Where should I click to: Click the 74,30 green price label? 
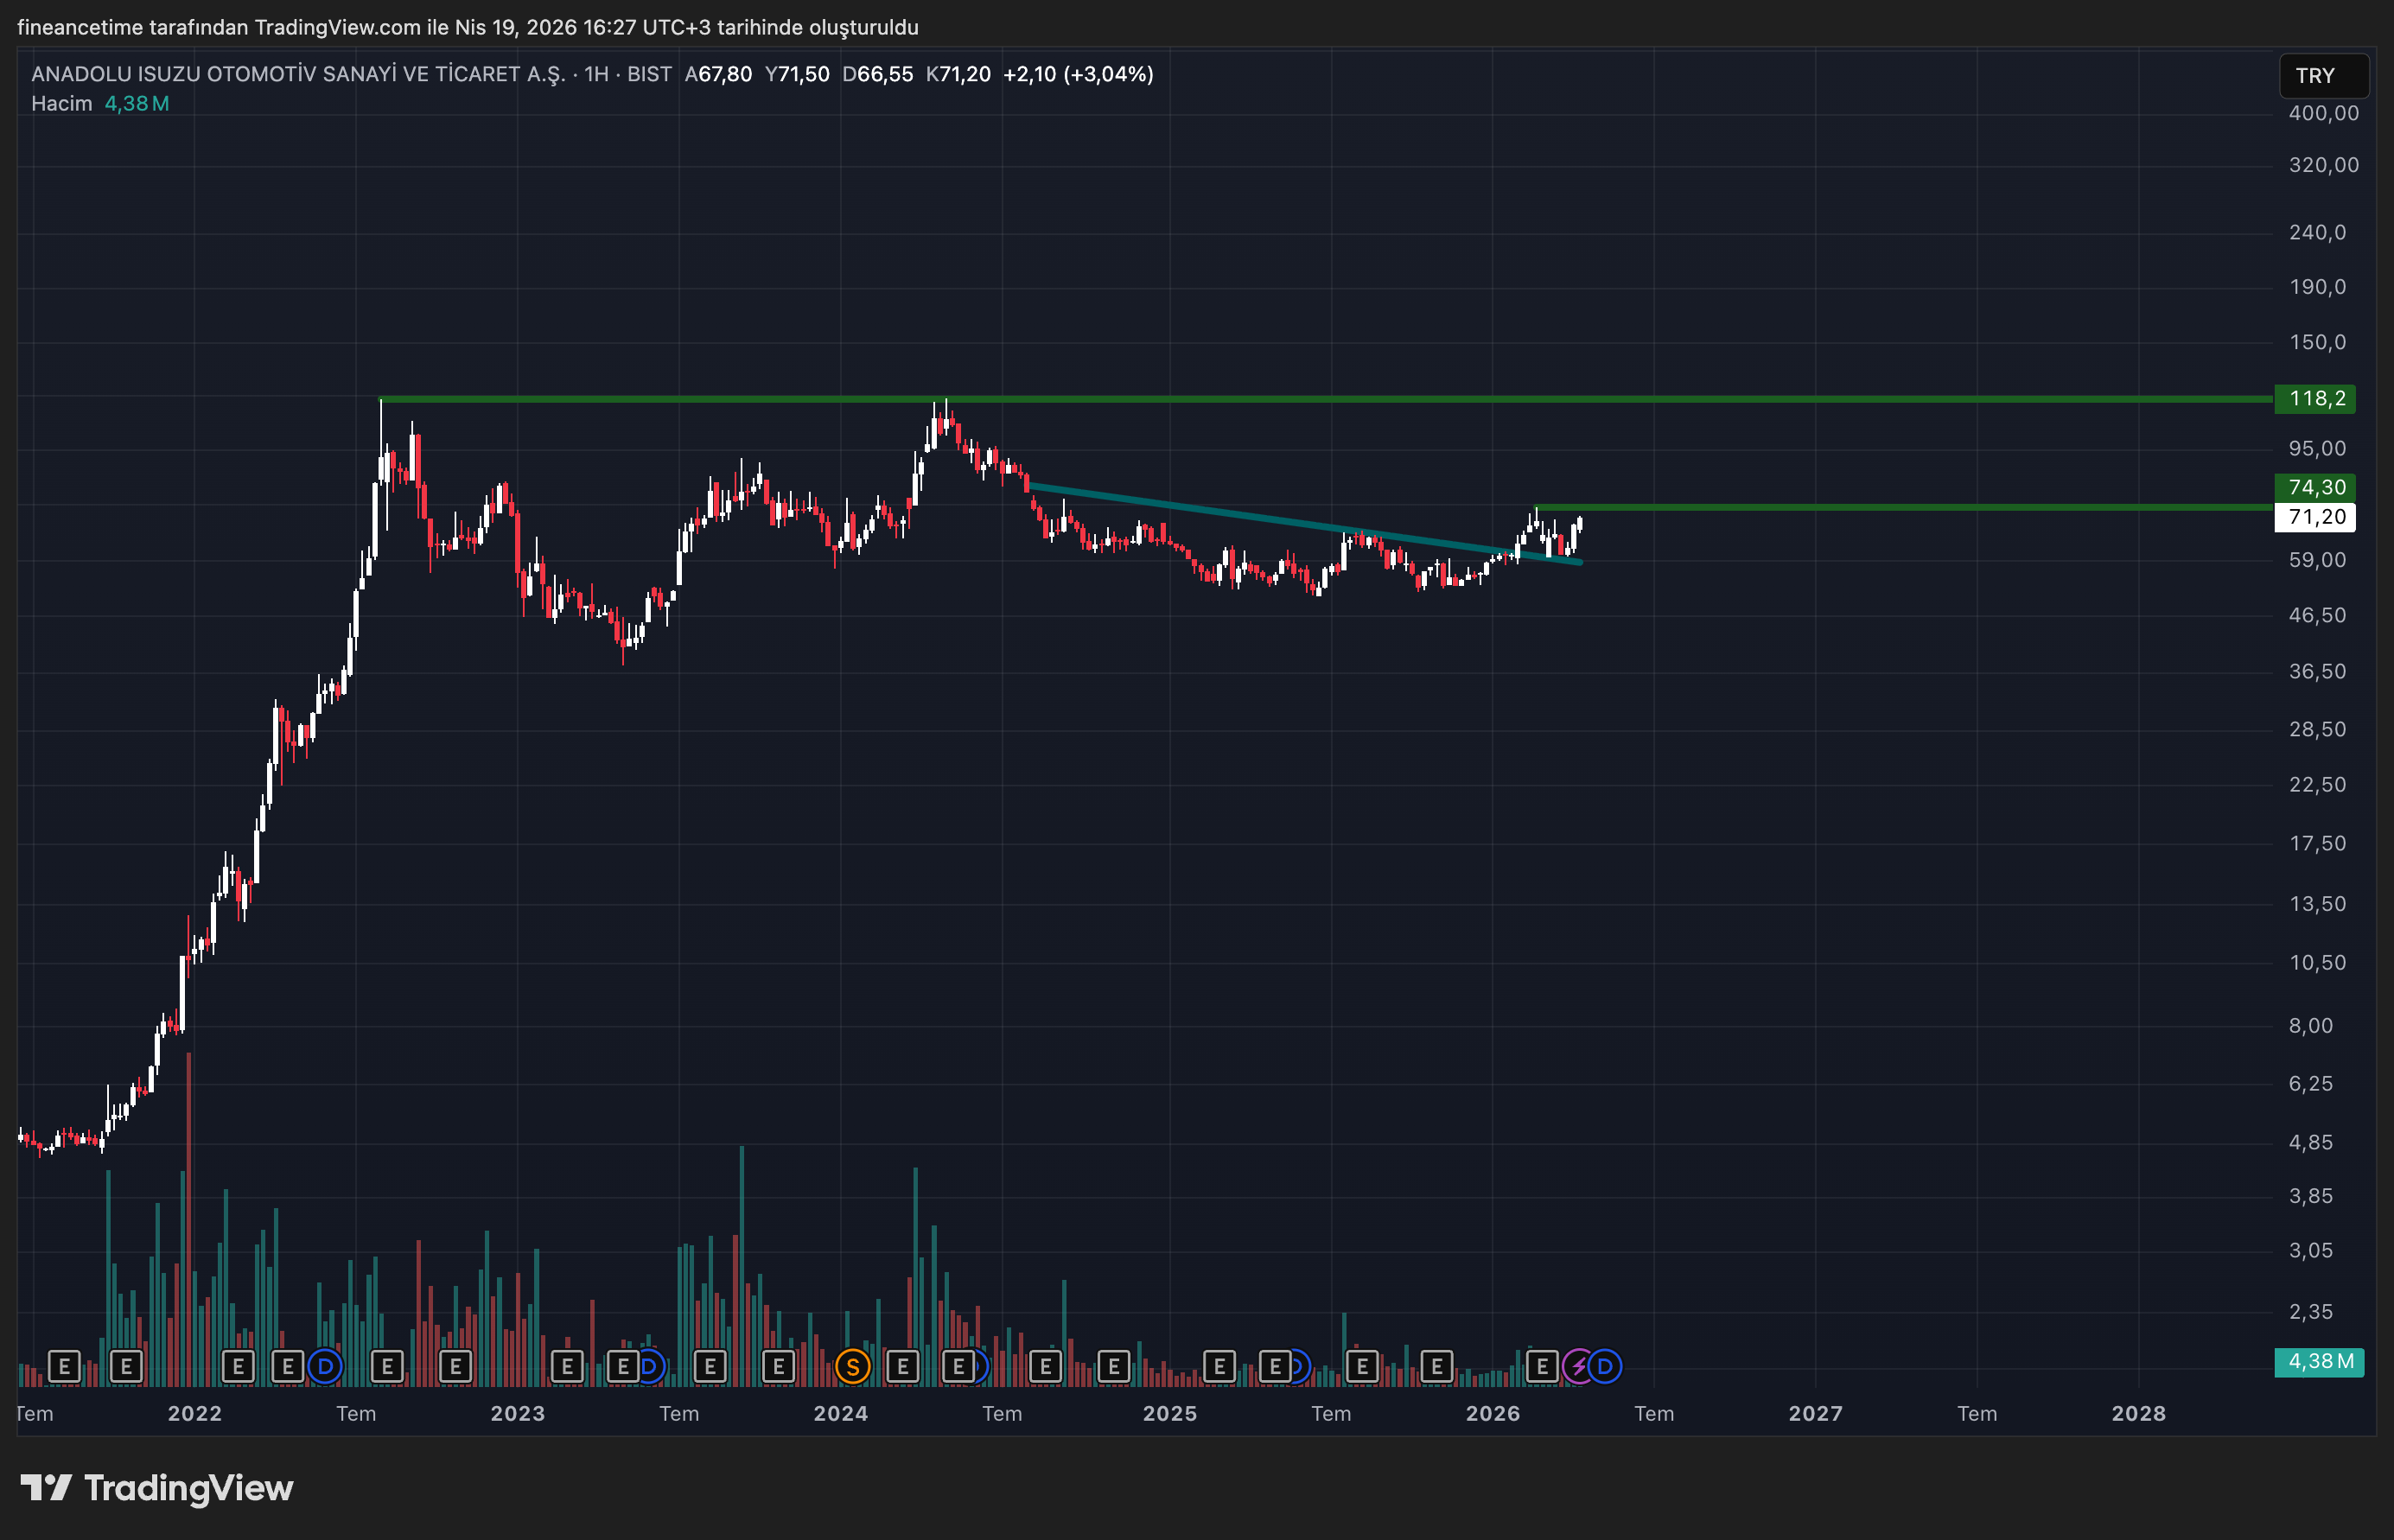coord(2315,487)
